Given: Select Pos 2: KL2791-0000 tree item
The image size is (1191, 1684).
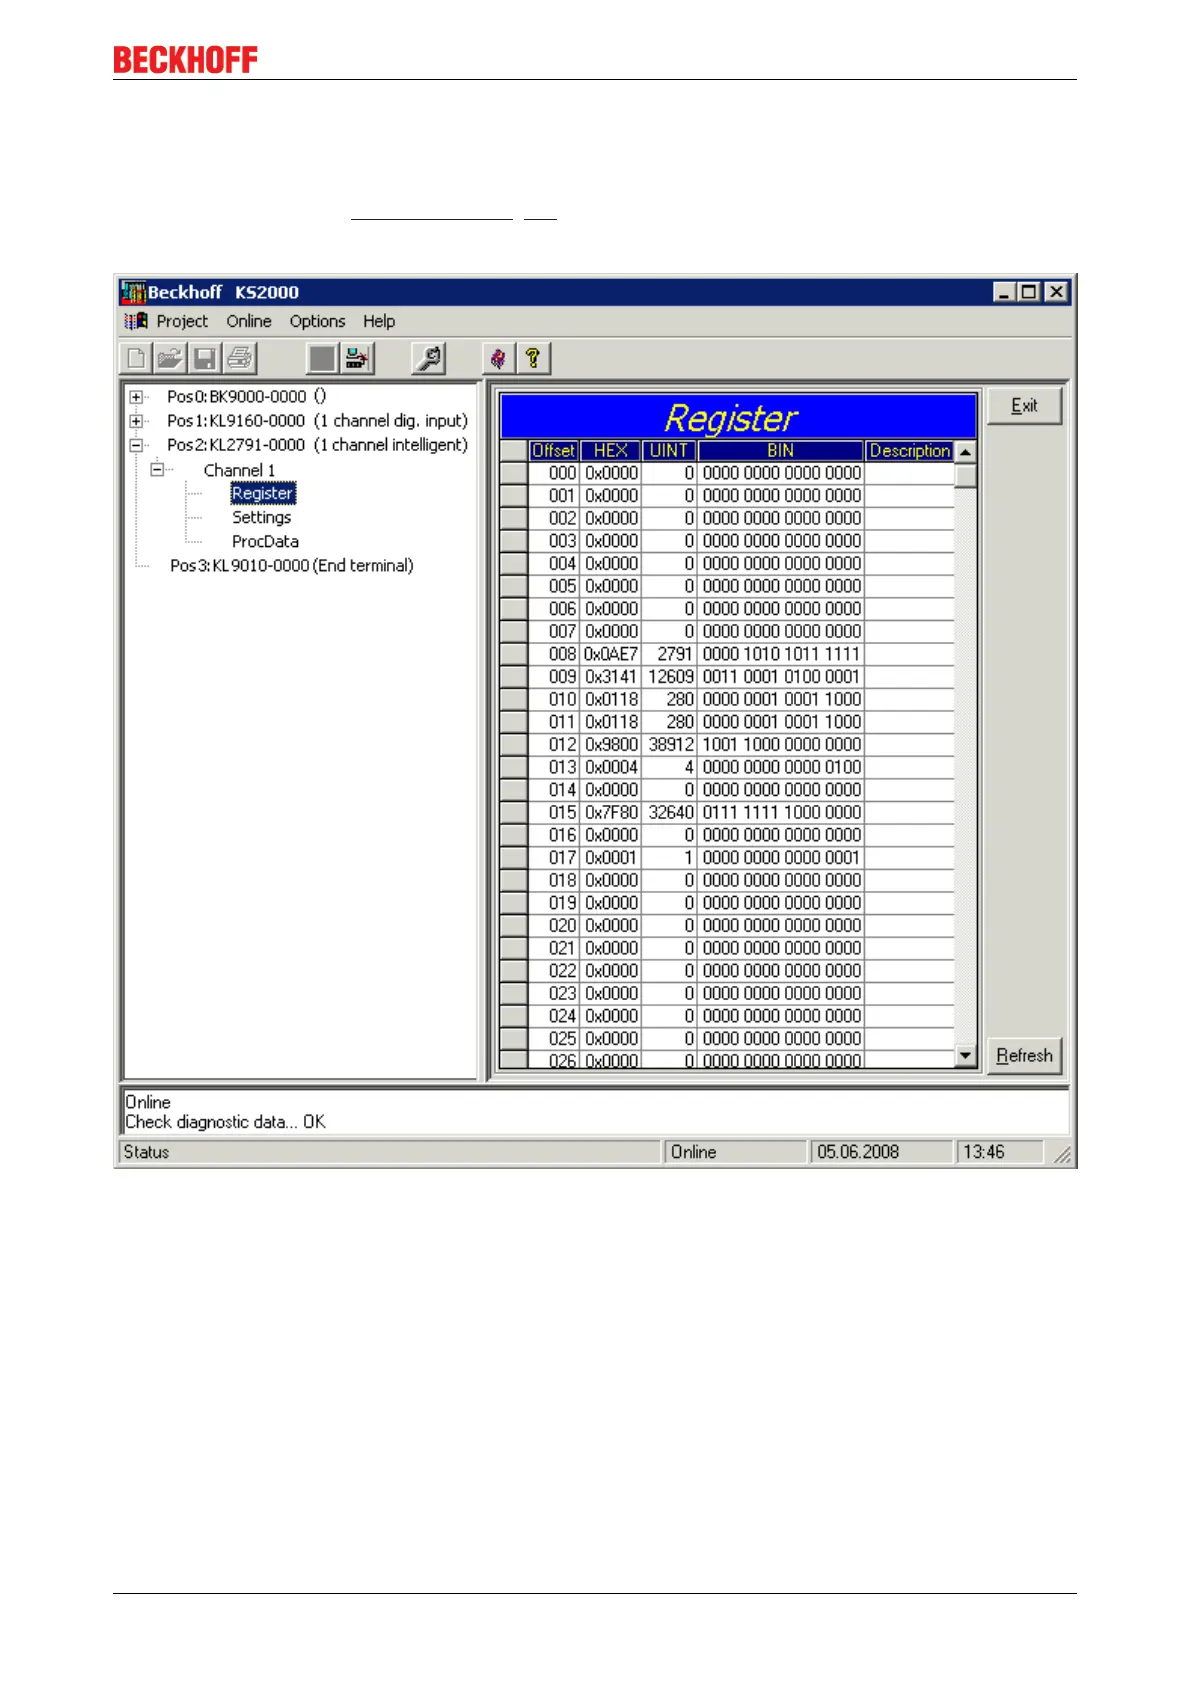Looking at the screenshot, I should (317, 445).
